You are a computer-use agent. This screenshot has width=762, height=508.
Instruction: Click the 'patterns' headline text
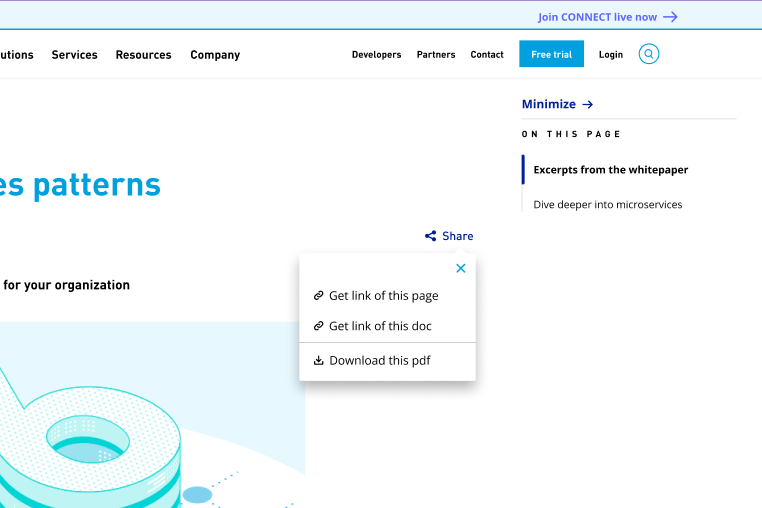pyautogui.click(x=97, y=185)
